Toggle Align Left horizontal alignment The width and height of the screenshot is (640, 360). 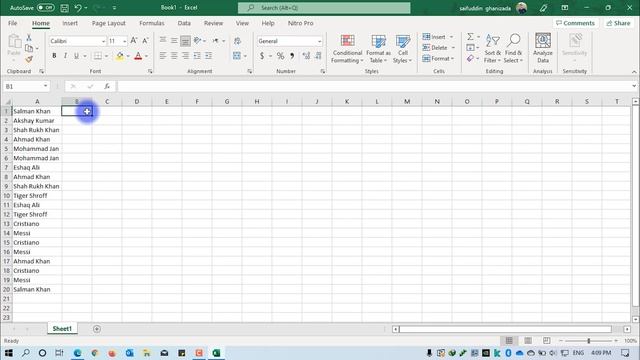tap(163, 56)
